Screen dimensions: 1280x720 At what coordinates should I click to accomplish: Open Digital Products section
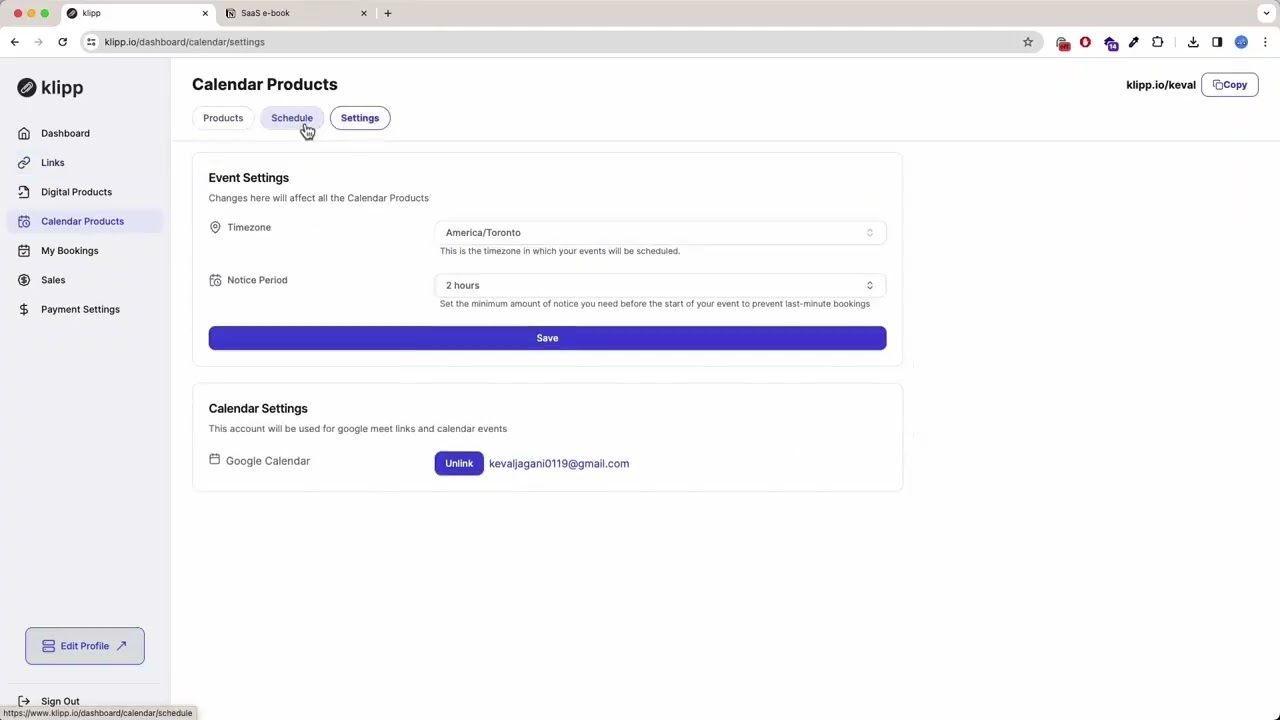pyautogui.click(x=76, y=191)
